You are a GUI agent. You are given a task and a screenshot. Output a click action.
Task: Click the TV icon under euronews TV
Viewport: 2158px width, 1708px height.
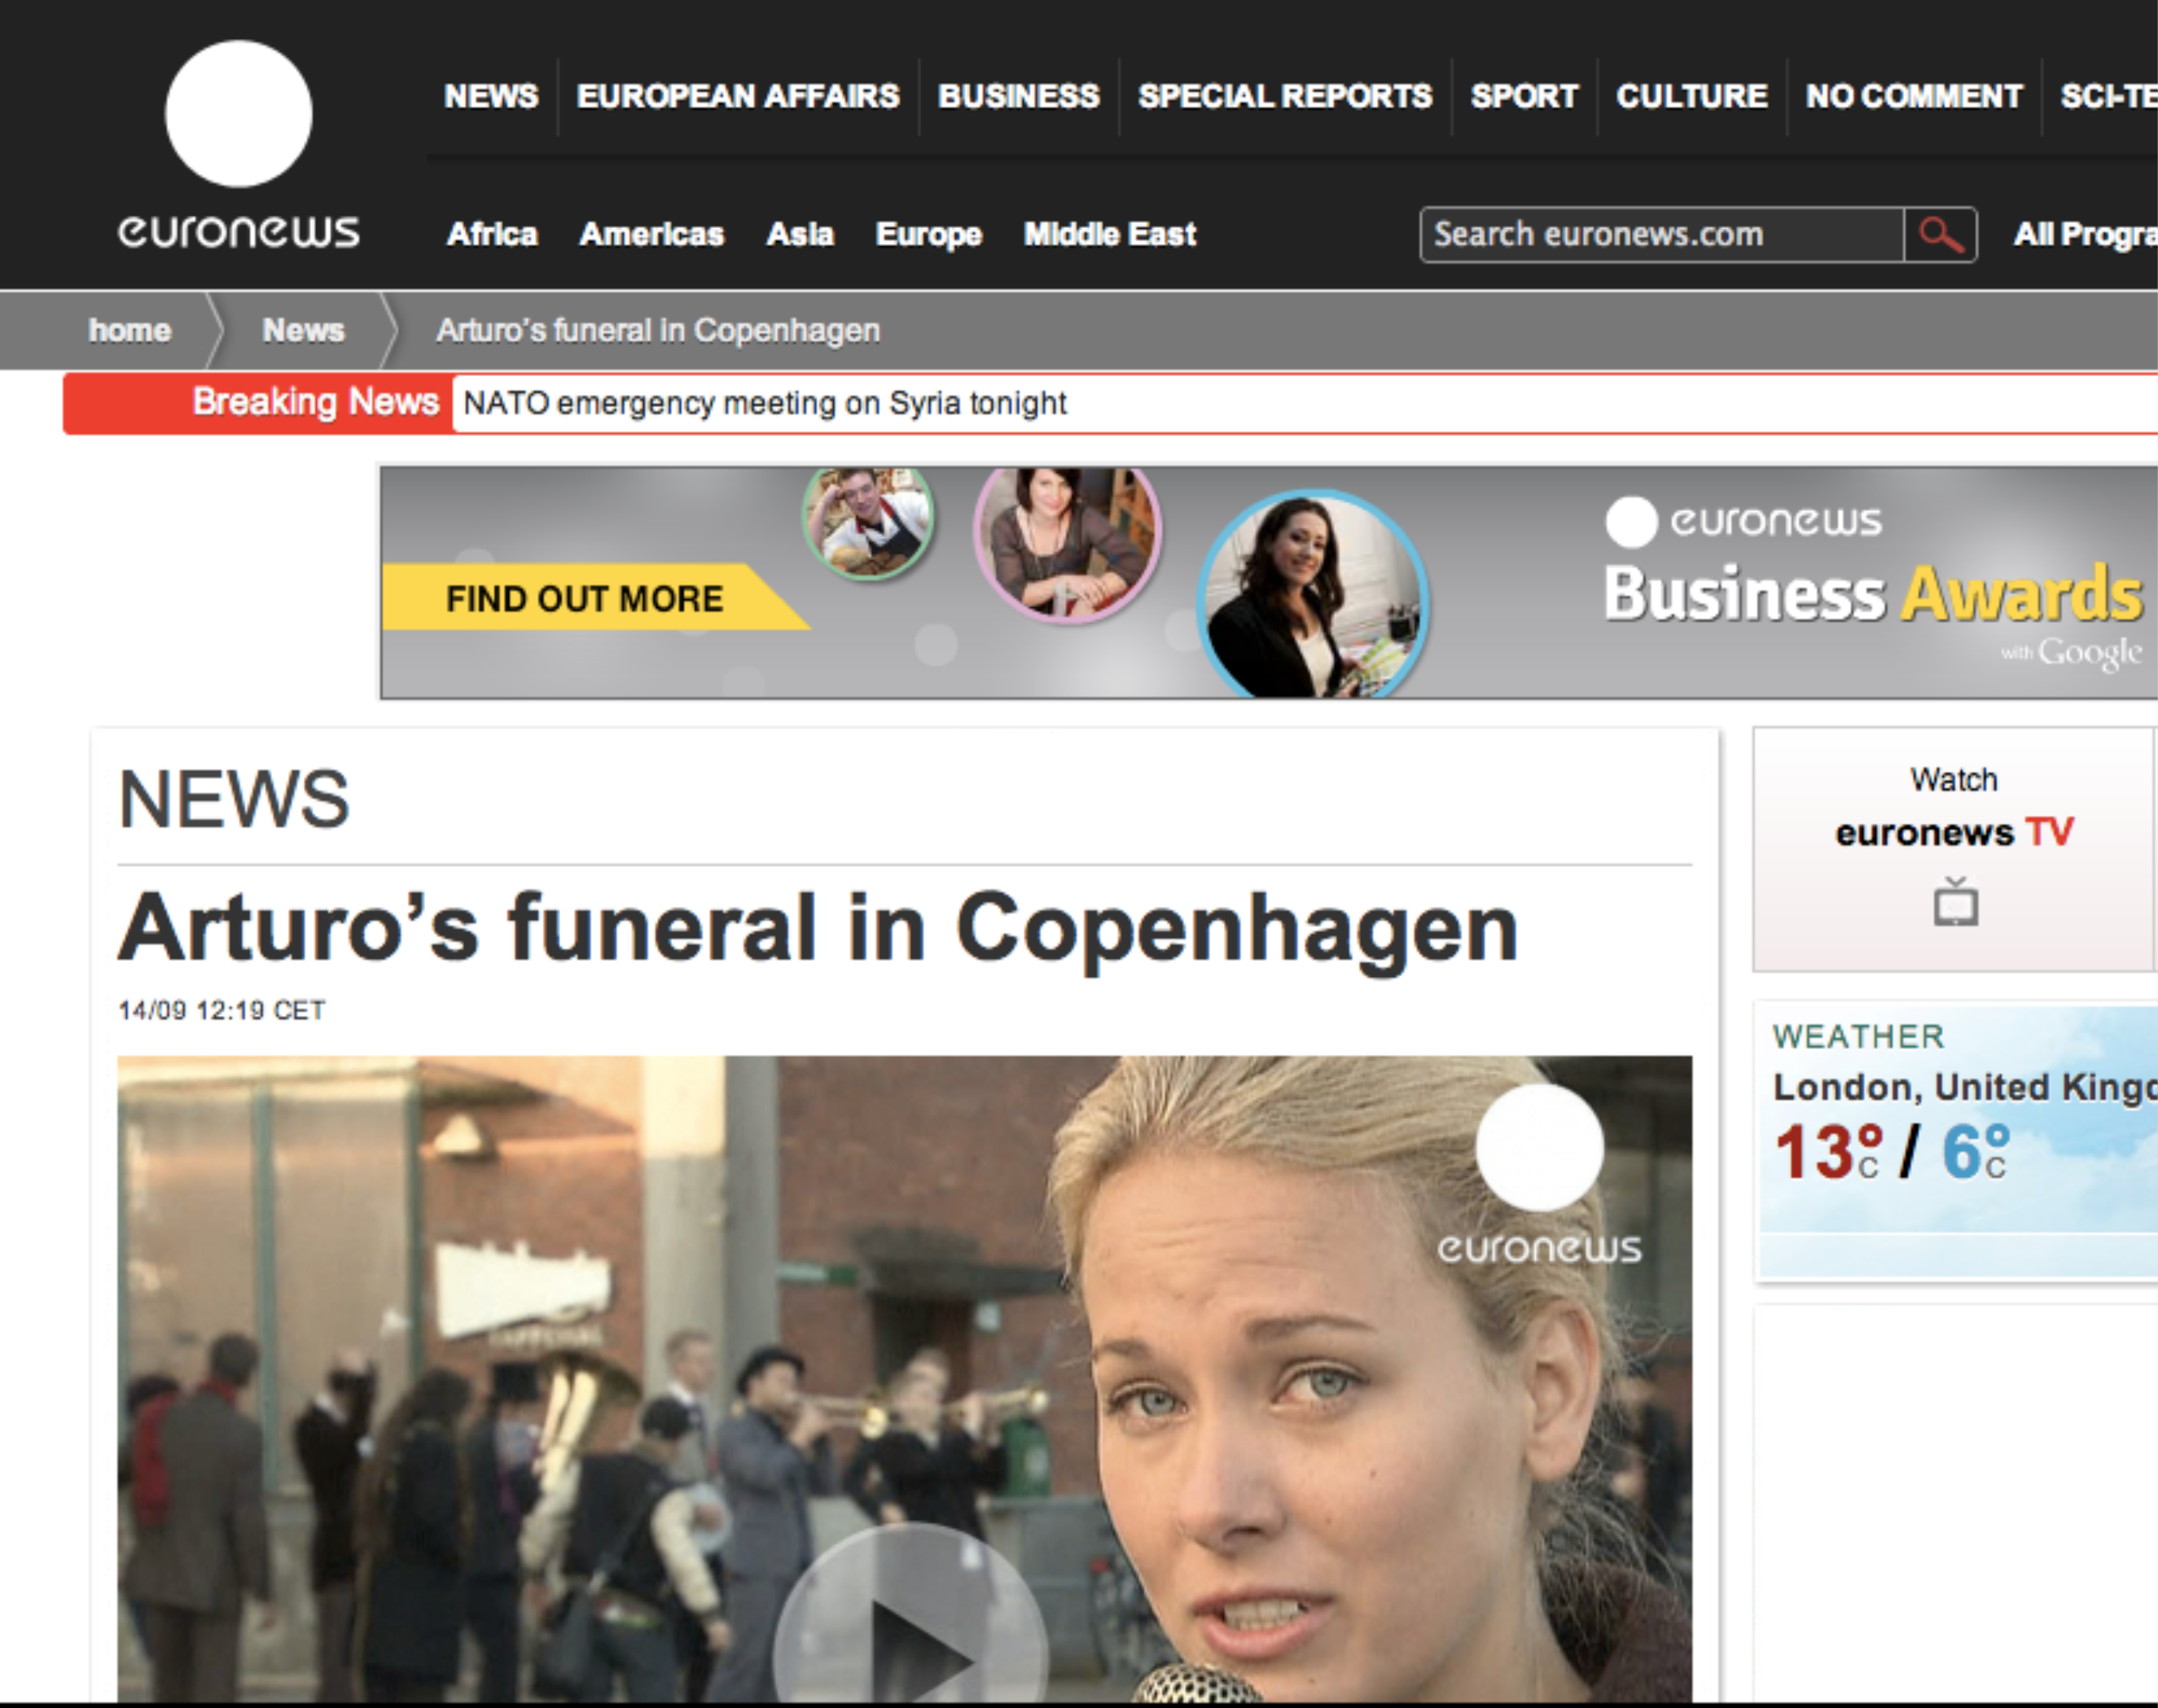(x=1955, y=902)
